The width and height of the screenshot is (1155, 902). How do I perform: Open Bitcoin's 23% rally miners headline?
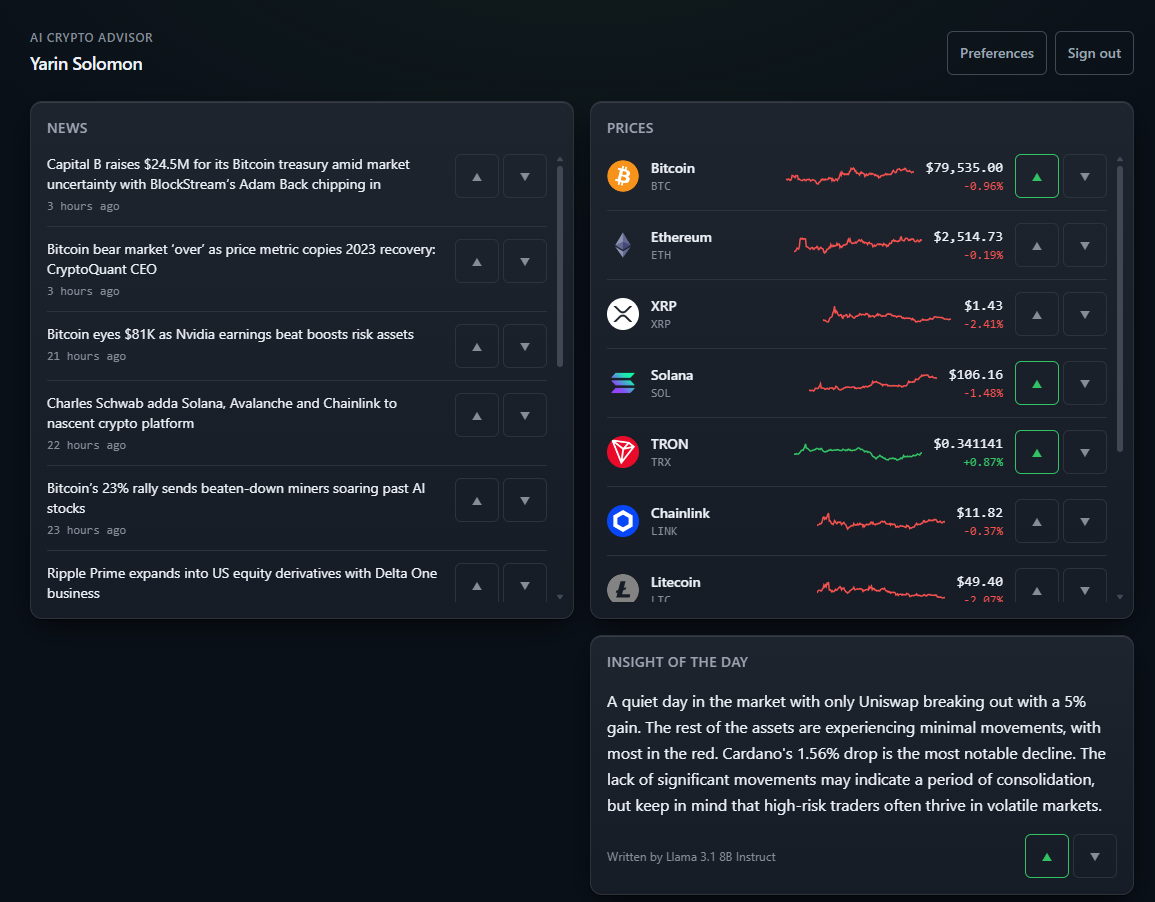(236, 498)
